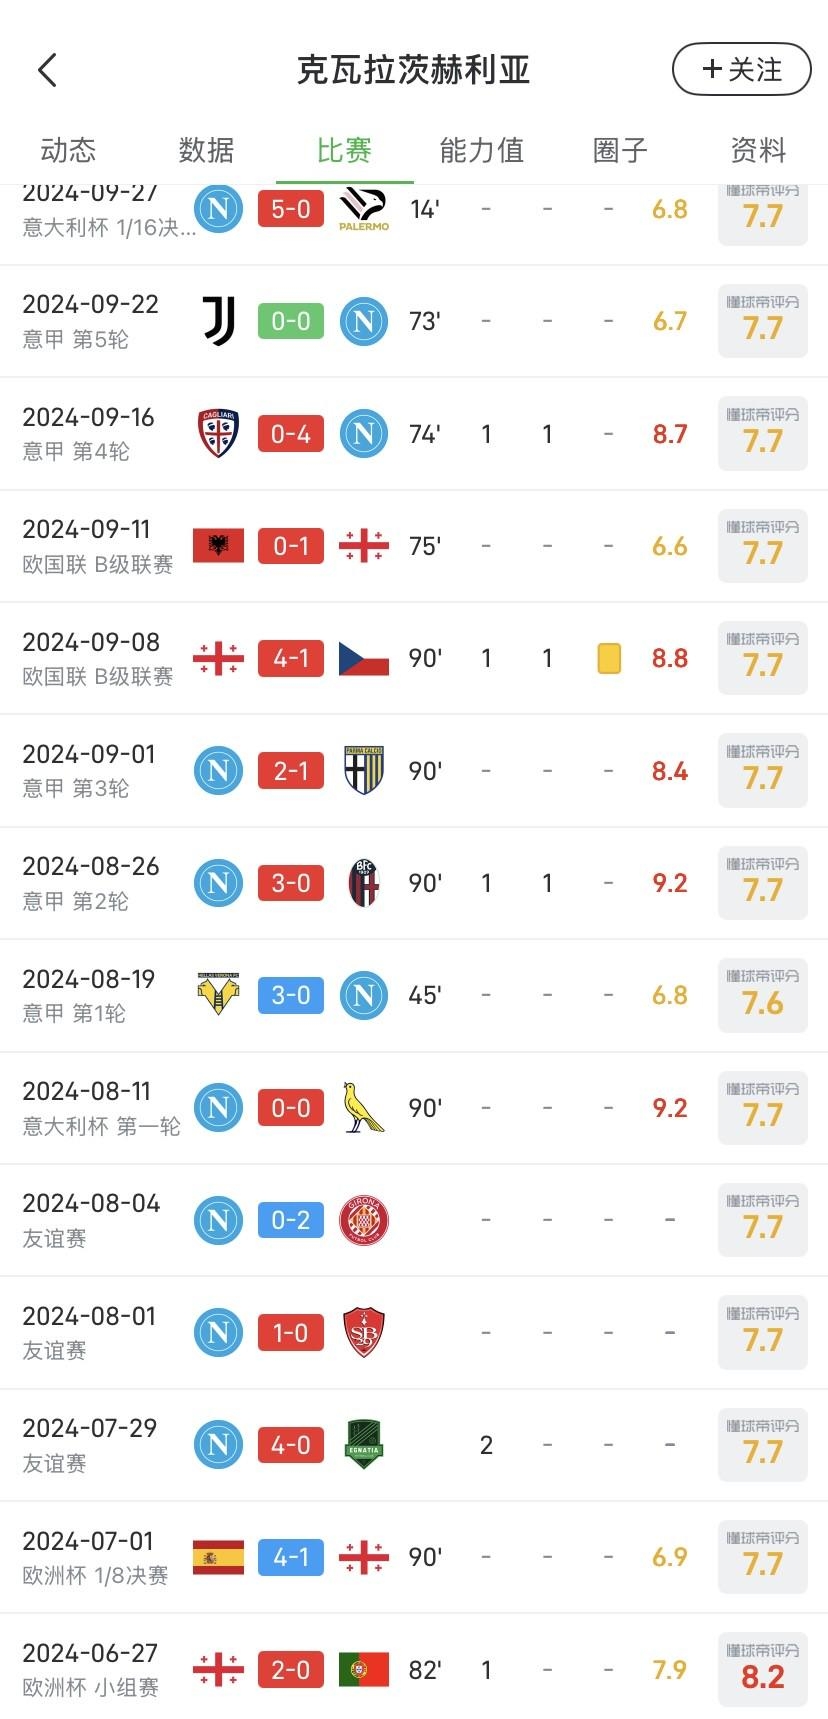Tap the yellow card indicator

[609, 658]
